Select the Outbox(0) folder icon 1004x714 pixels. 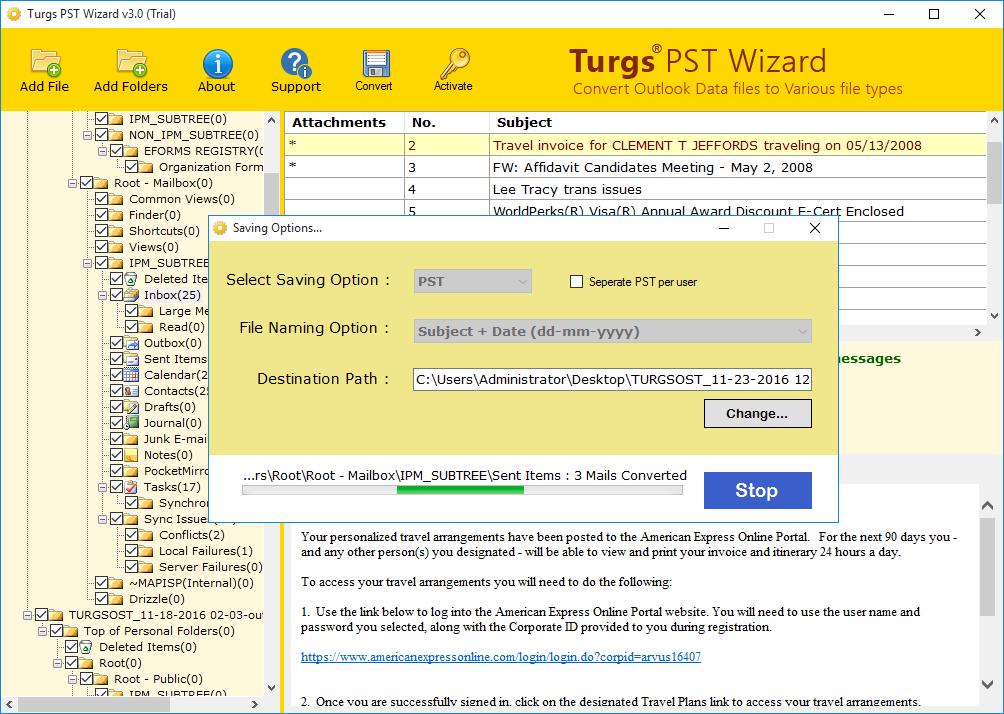[x=131, y=343]
